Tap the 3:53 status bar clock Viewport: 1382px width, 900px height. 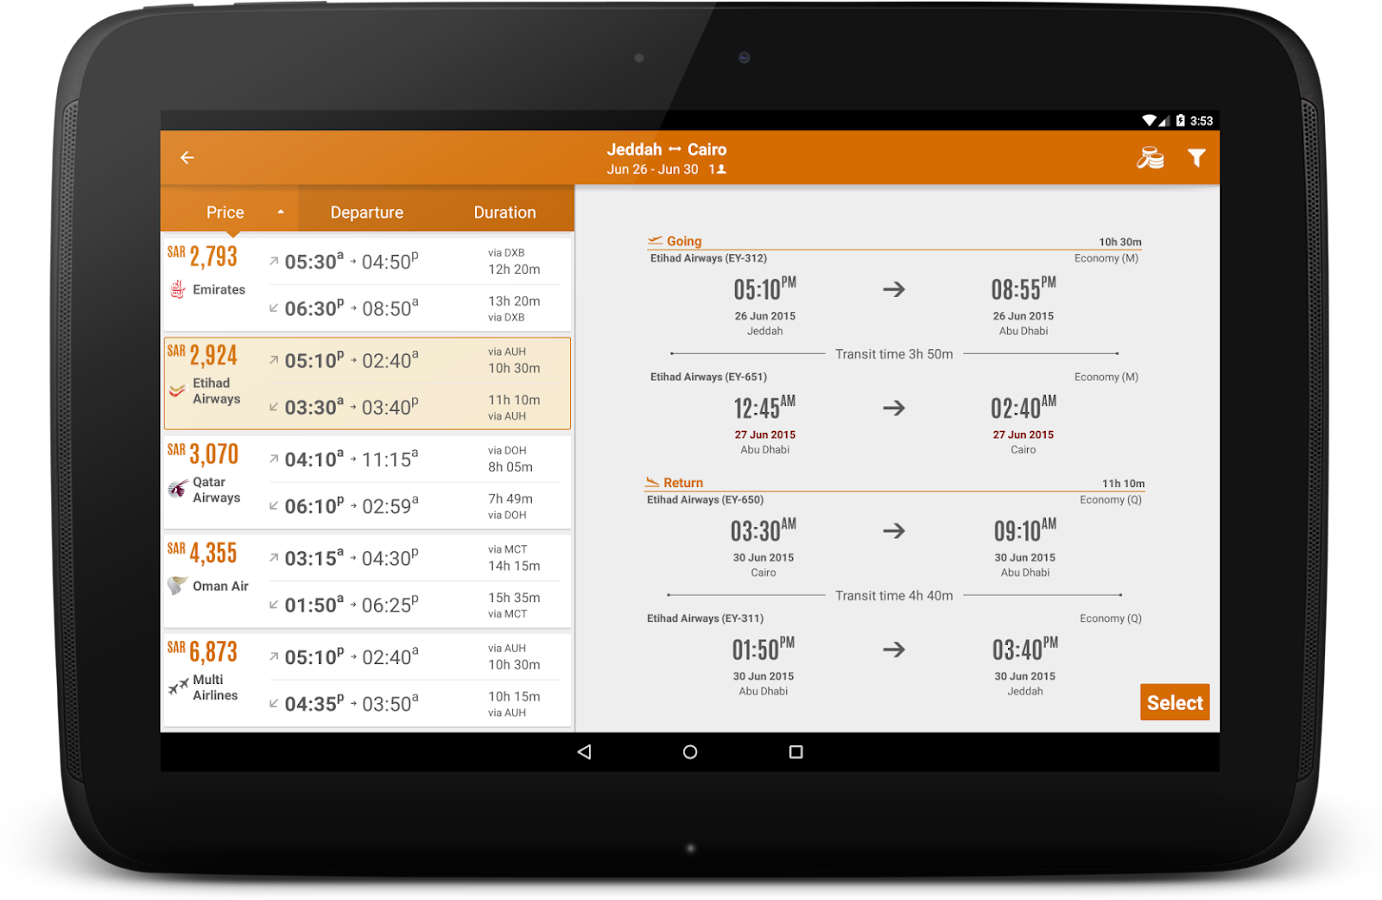(x=1201, y=121)
